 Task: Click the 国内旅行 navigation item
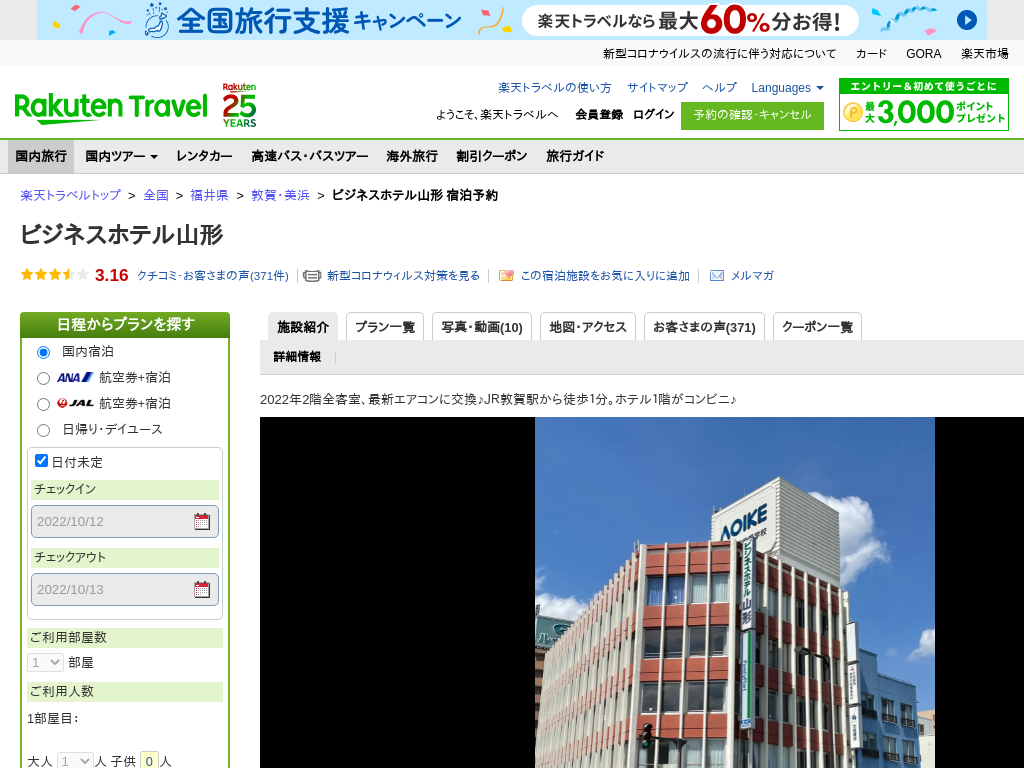(40, 156)
